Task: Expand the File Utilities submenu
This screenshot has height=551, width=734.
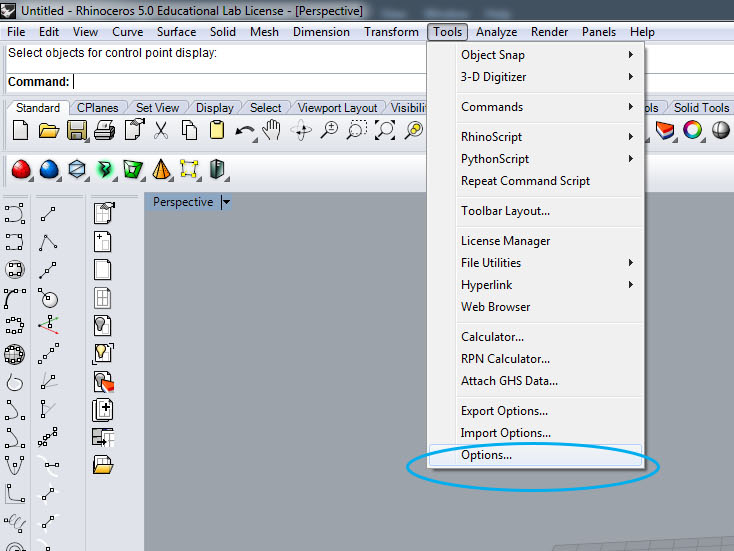Action: (x=631, y=263)
